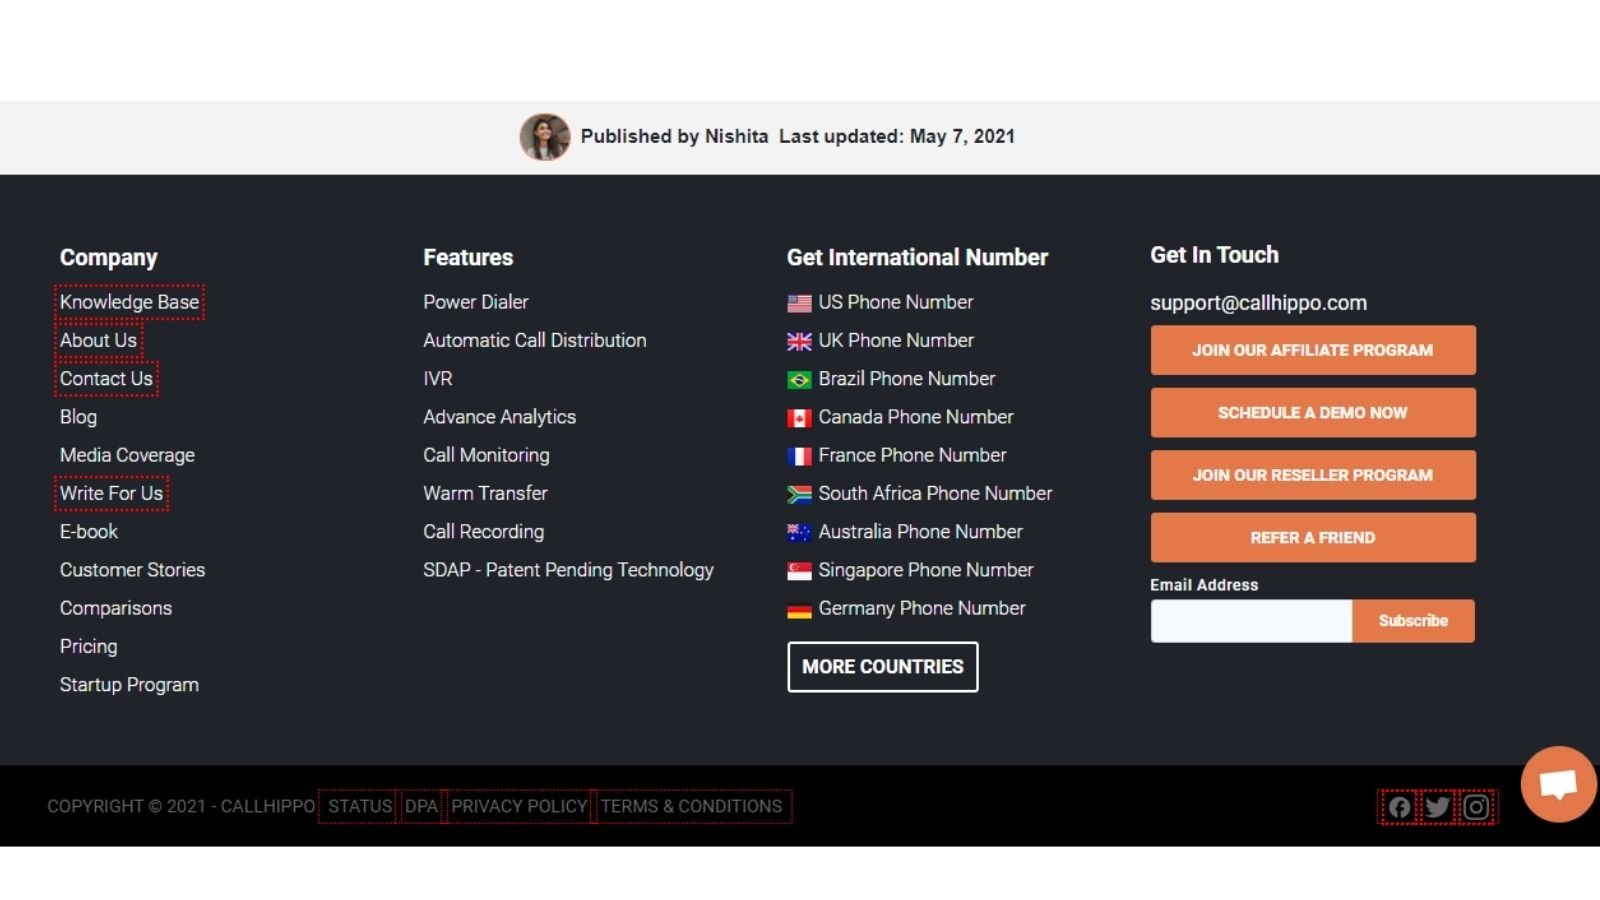Open Call Monitoring link
The image size is (1600, 900).
(x=486, y=455)
